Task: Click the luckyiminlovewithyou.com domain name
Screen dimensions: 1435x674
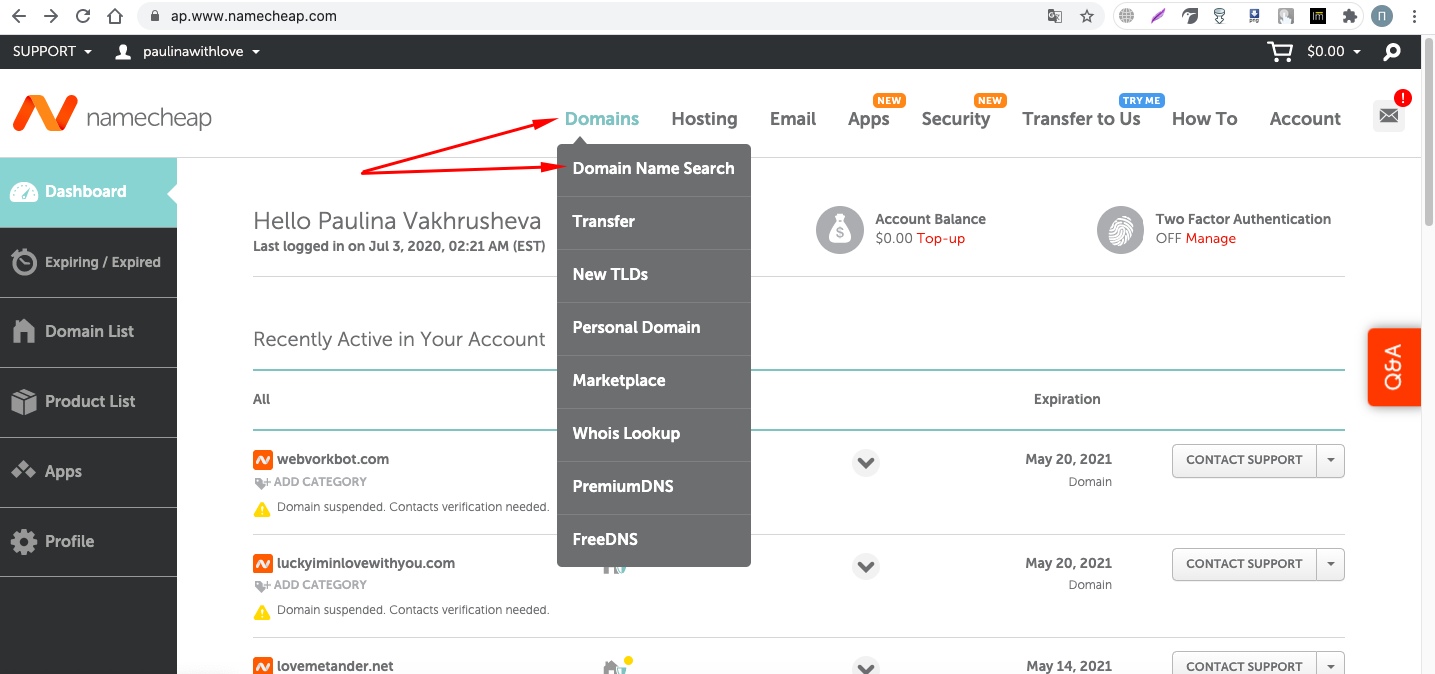Action: 366,564
